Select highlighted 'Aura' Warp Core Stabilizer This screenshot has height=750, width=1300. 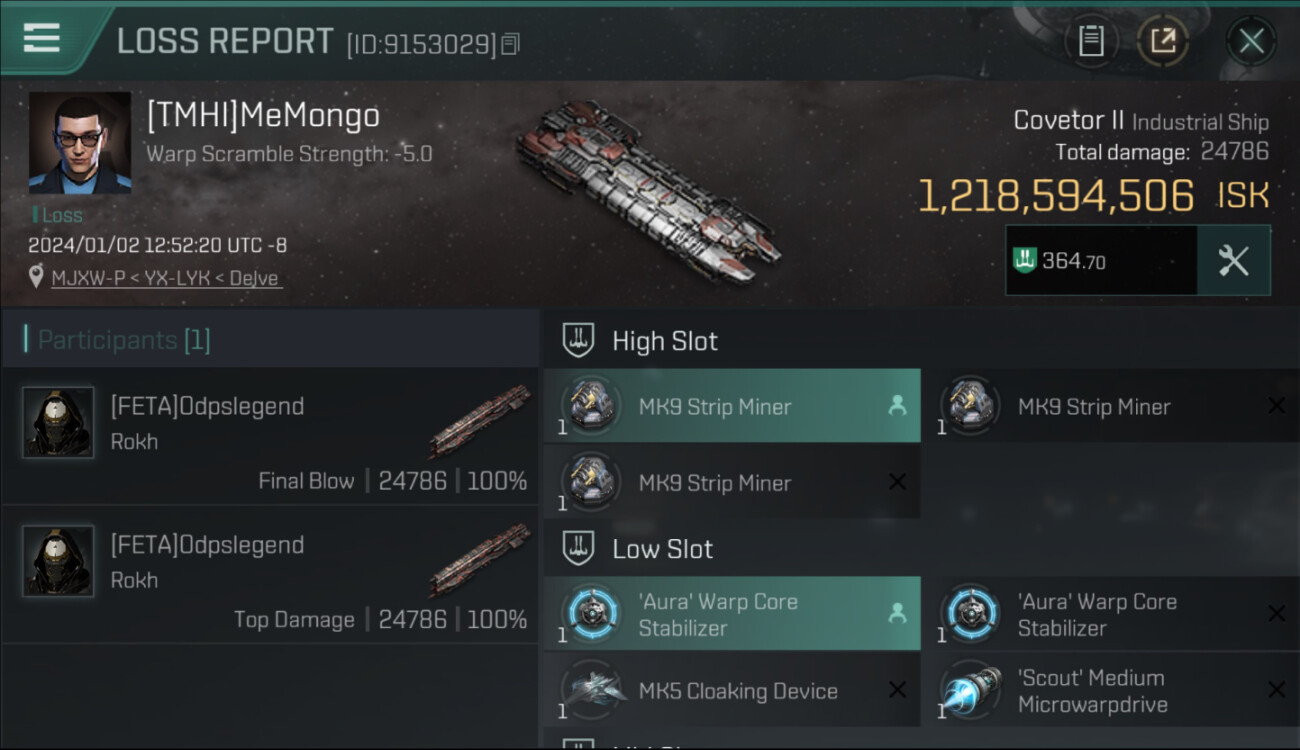click(x=732, y=614)
